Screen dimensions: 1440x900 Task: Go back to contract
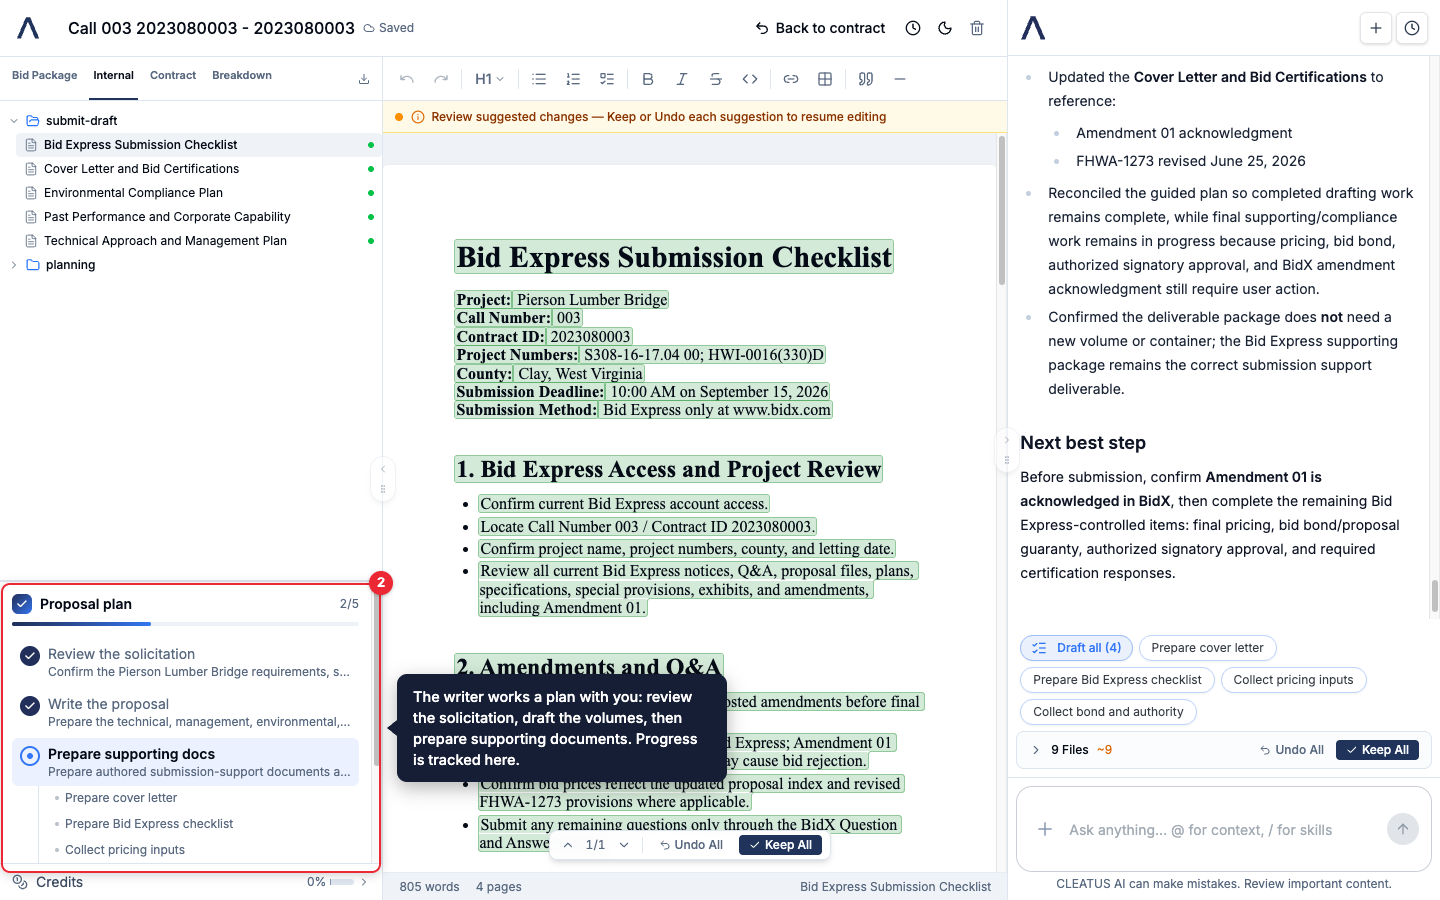coord(820,28)
